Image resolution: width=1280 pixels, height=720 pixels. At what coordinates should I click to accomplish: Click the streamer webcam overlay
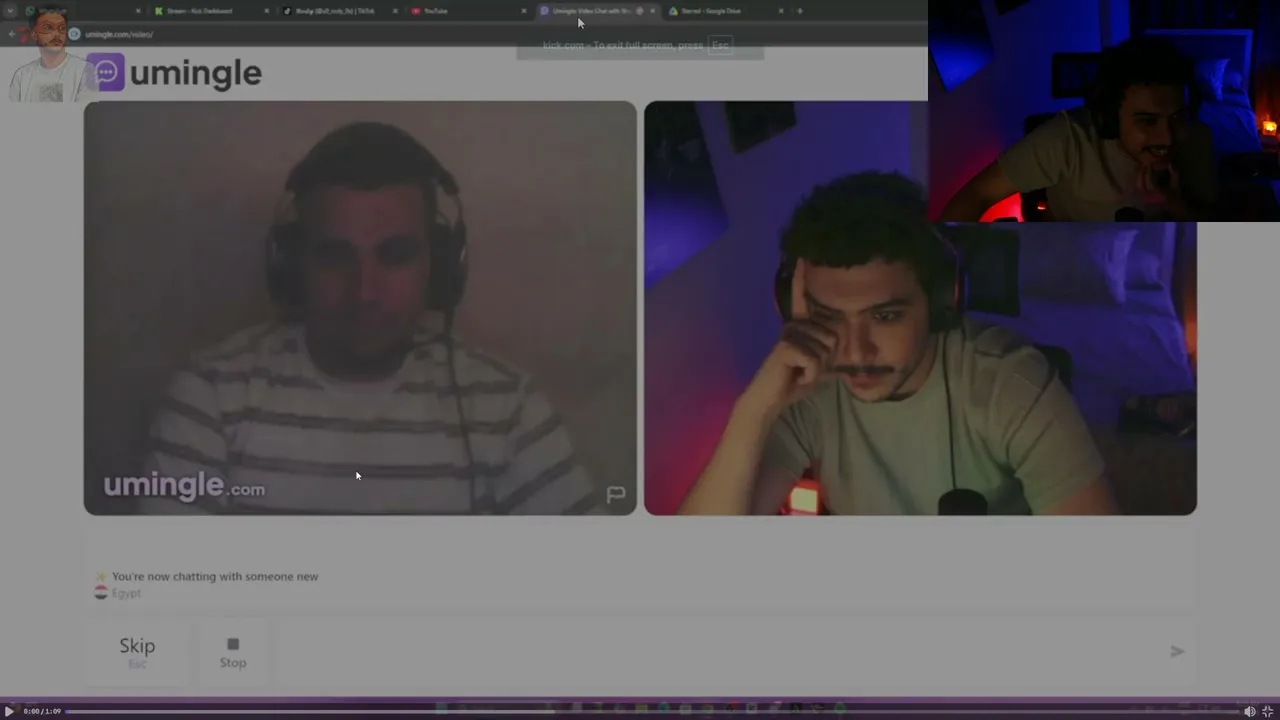tap(1104, 110)
